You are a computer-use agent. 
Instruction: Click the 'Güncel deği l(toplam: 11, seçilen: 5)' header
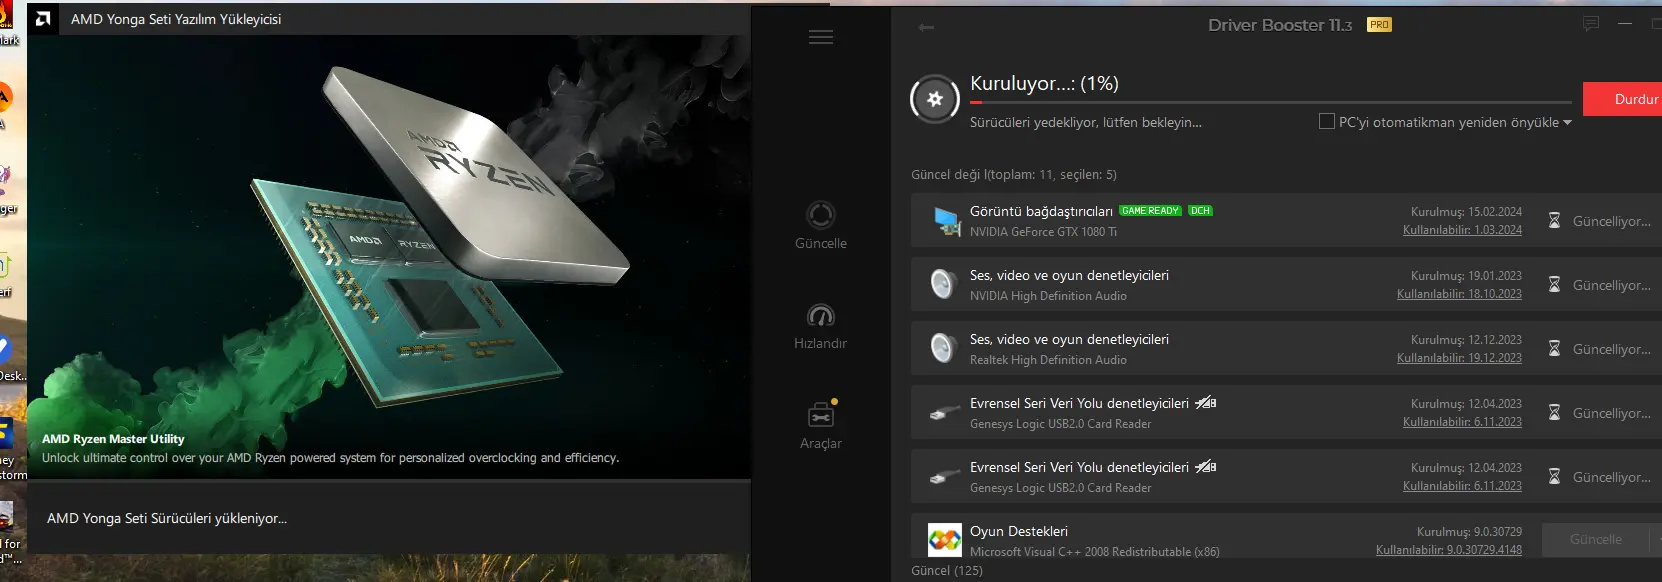(x=1014, y=174)
